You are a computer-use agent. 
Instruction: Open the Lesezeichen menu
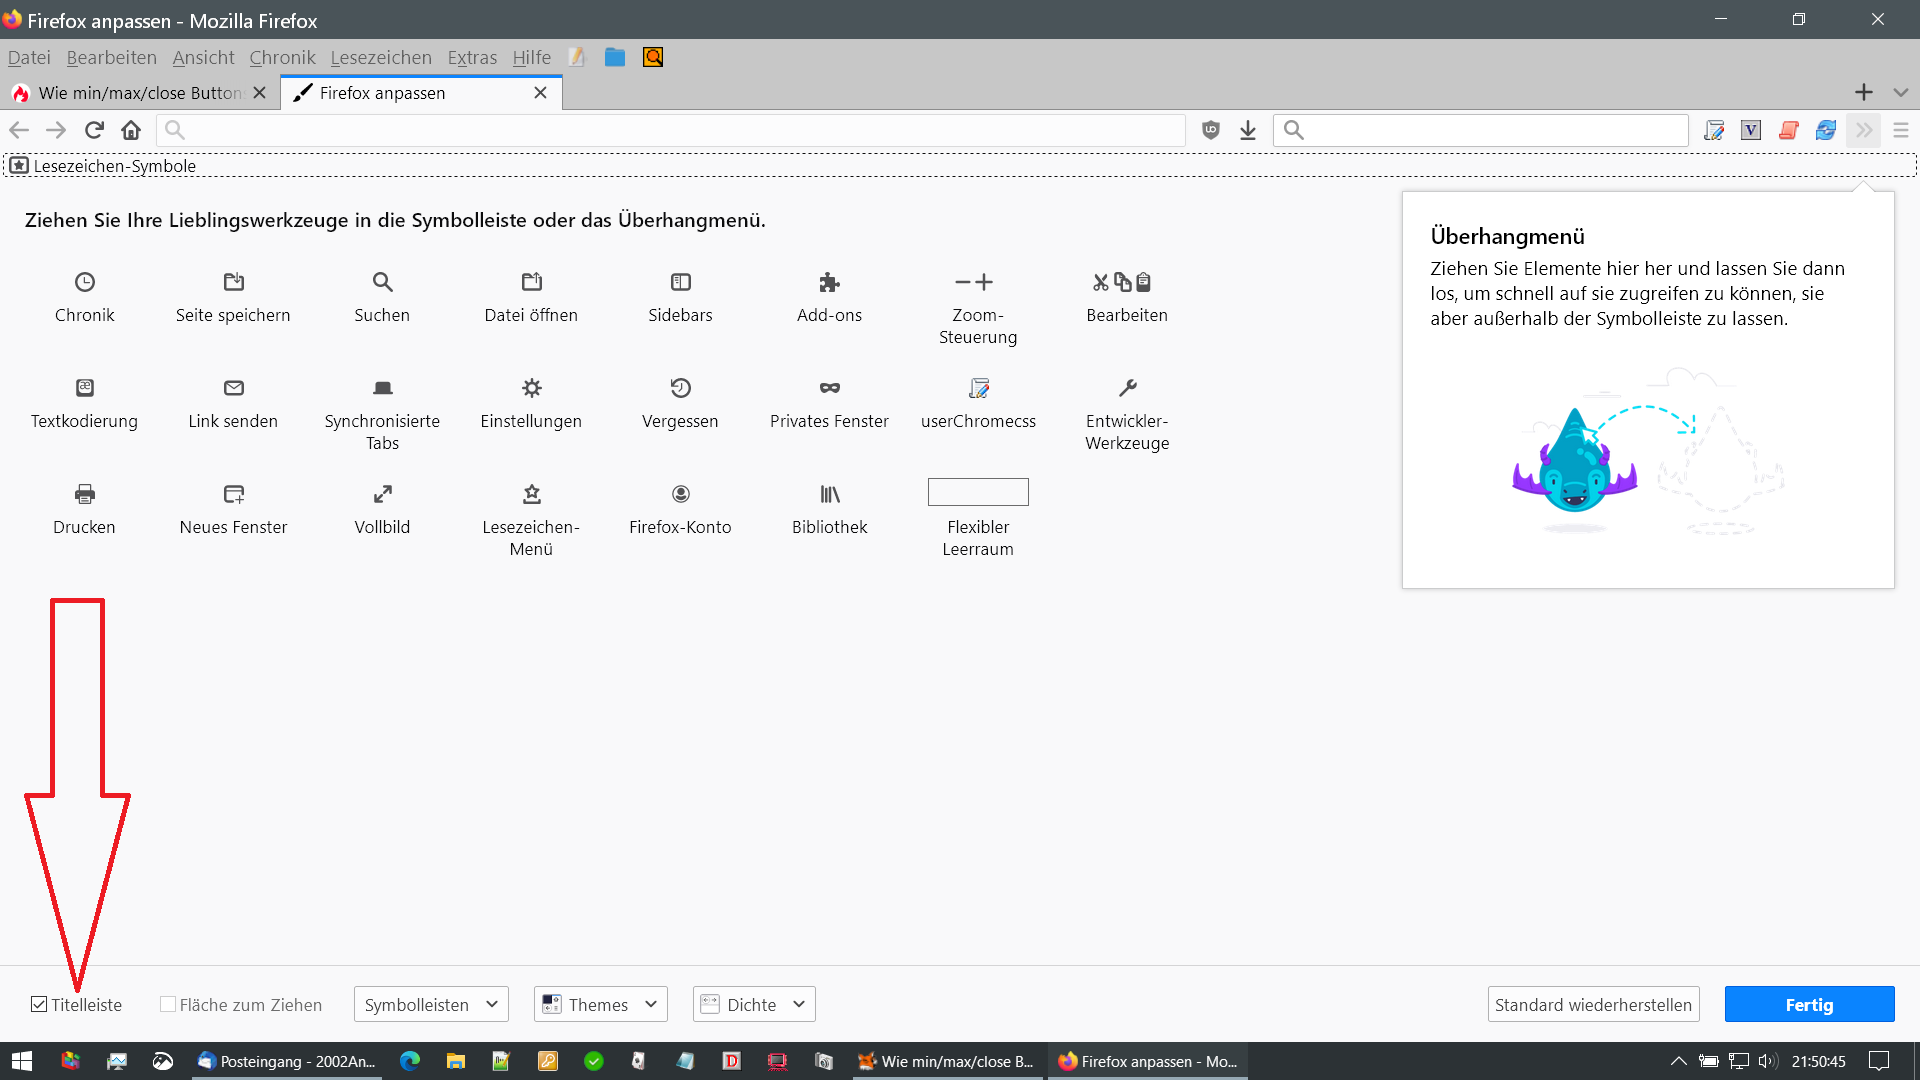[381, 58]
